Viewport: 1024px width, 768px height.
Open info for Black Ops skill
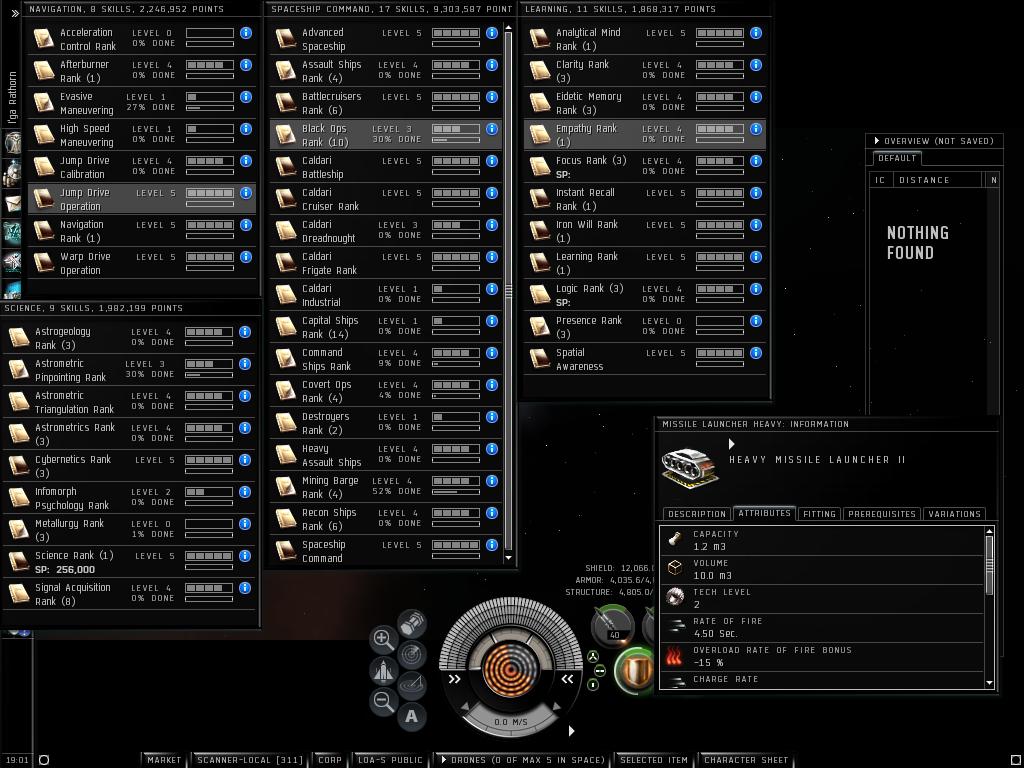pyautogui.click(x=492, y=129)
